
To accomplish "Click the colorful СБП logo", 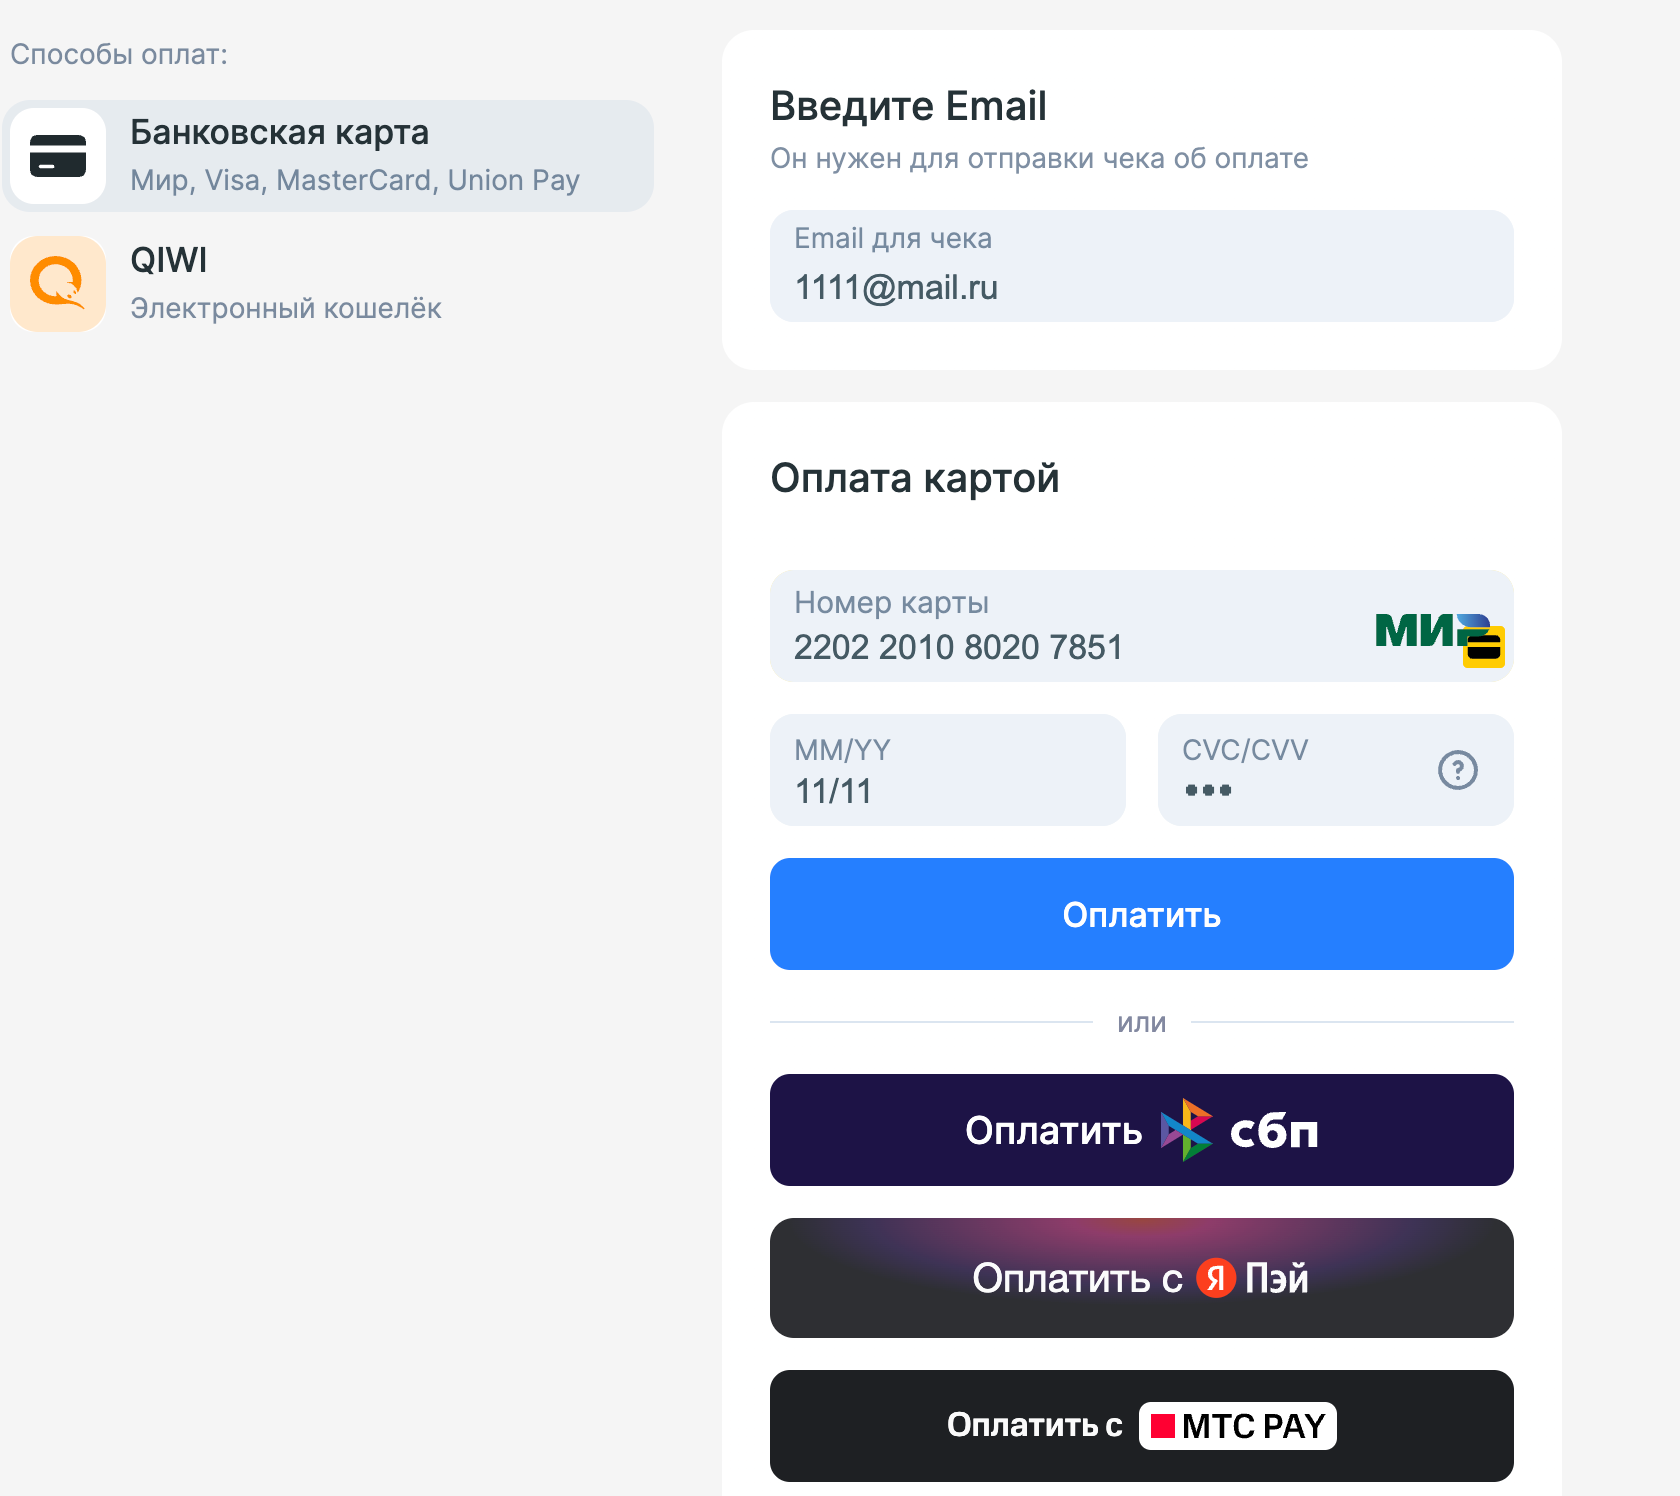I will 1186,1130.
